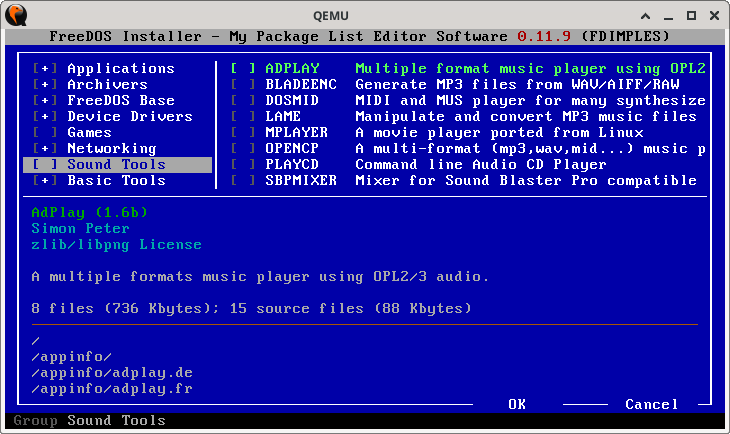The width and height of the screenshot is (730, 434).
Task: Check the PLAYCD package checkbox
Action: [243, 164]
